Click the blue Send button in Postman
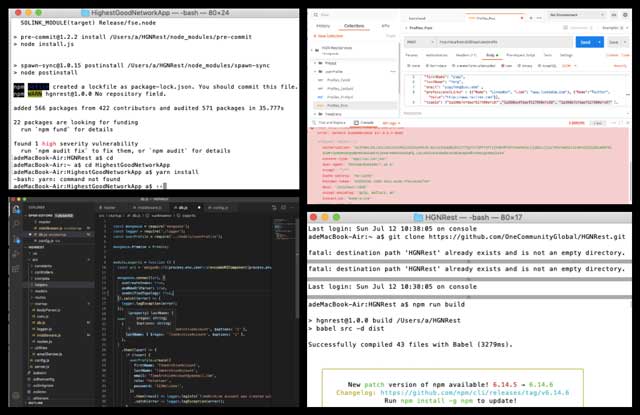This screenshot has width=640, height=415. [x=586, y=42]
